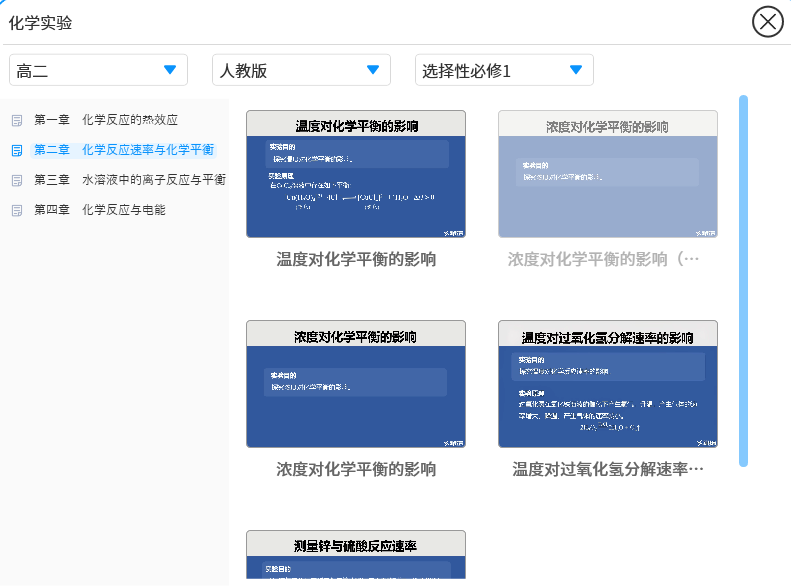Open the 温度对化学平衡的影响 experiment thumbnail
Viewport: 791px width, 588px height.
click(x=356, y=174)
